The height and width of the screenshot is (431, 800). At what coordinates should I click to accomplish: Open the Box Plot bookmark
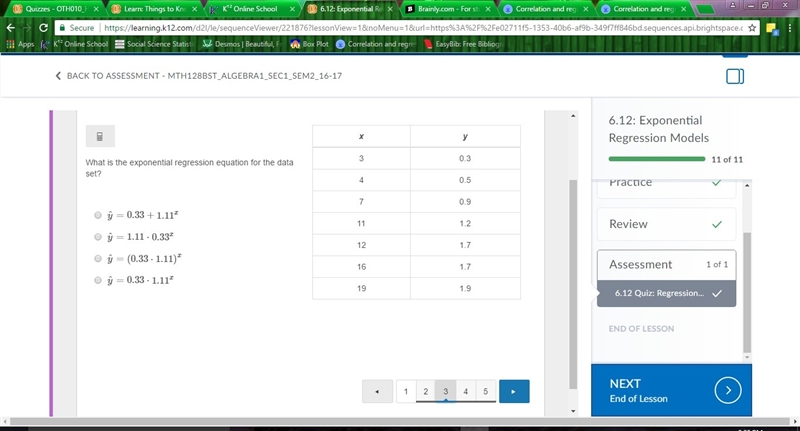310,44
